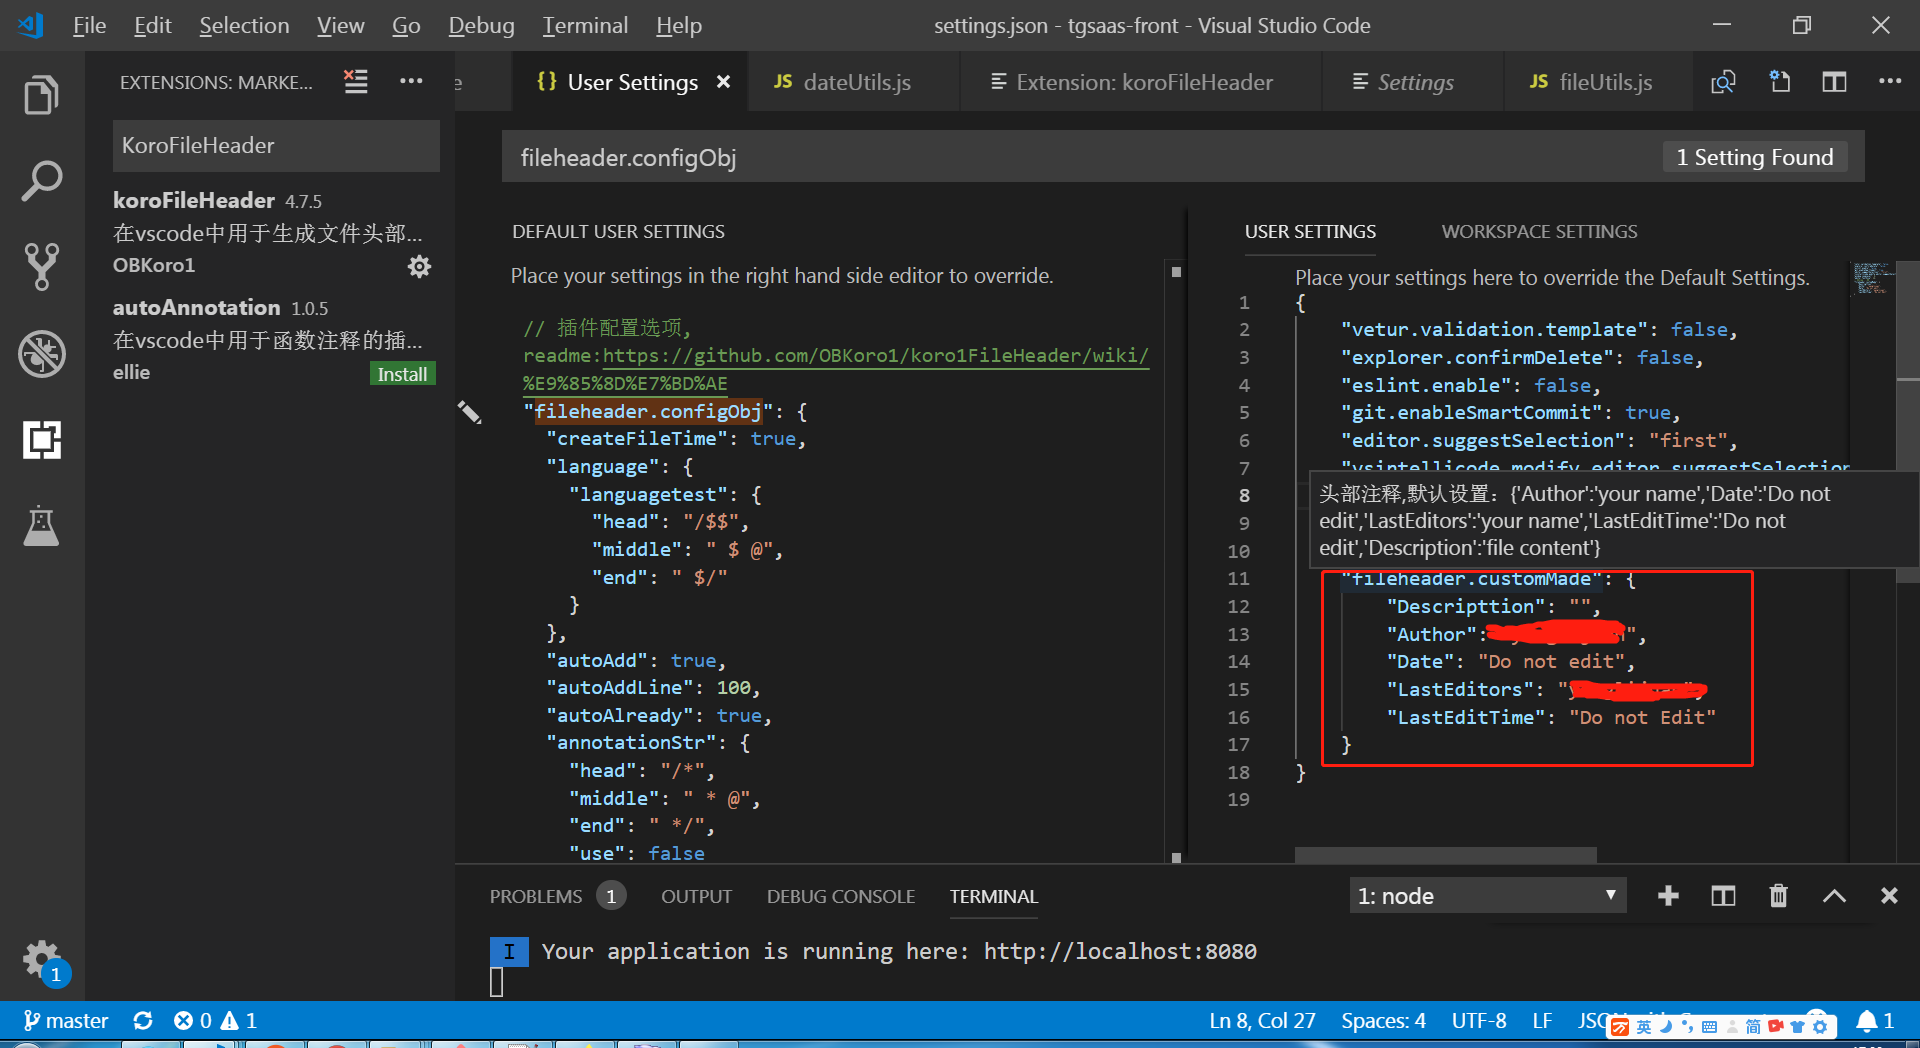Open the Help menu
This screenshot has width=1920, height=1048.
679,26
